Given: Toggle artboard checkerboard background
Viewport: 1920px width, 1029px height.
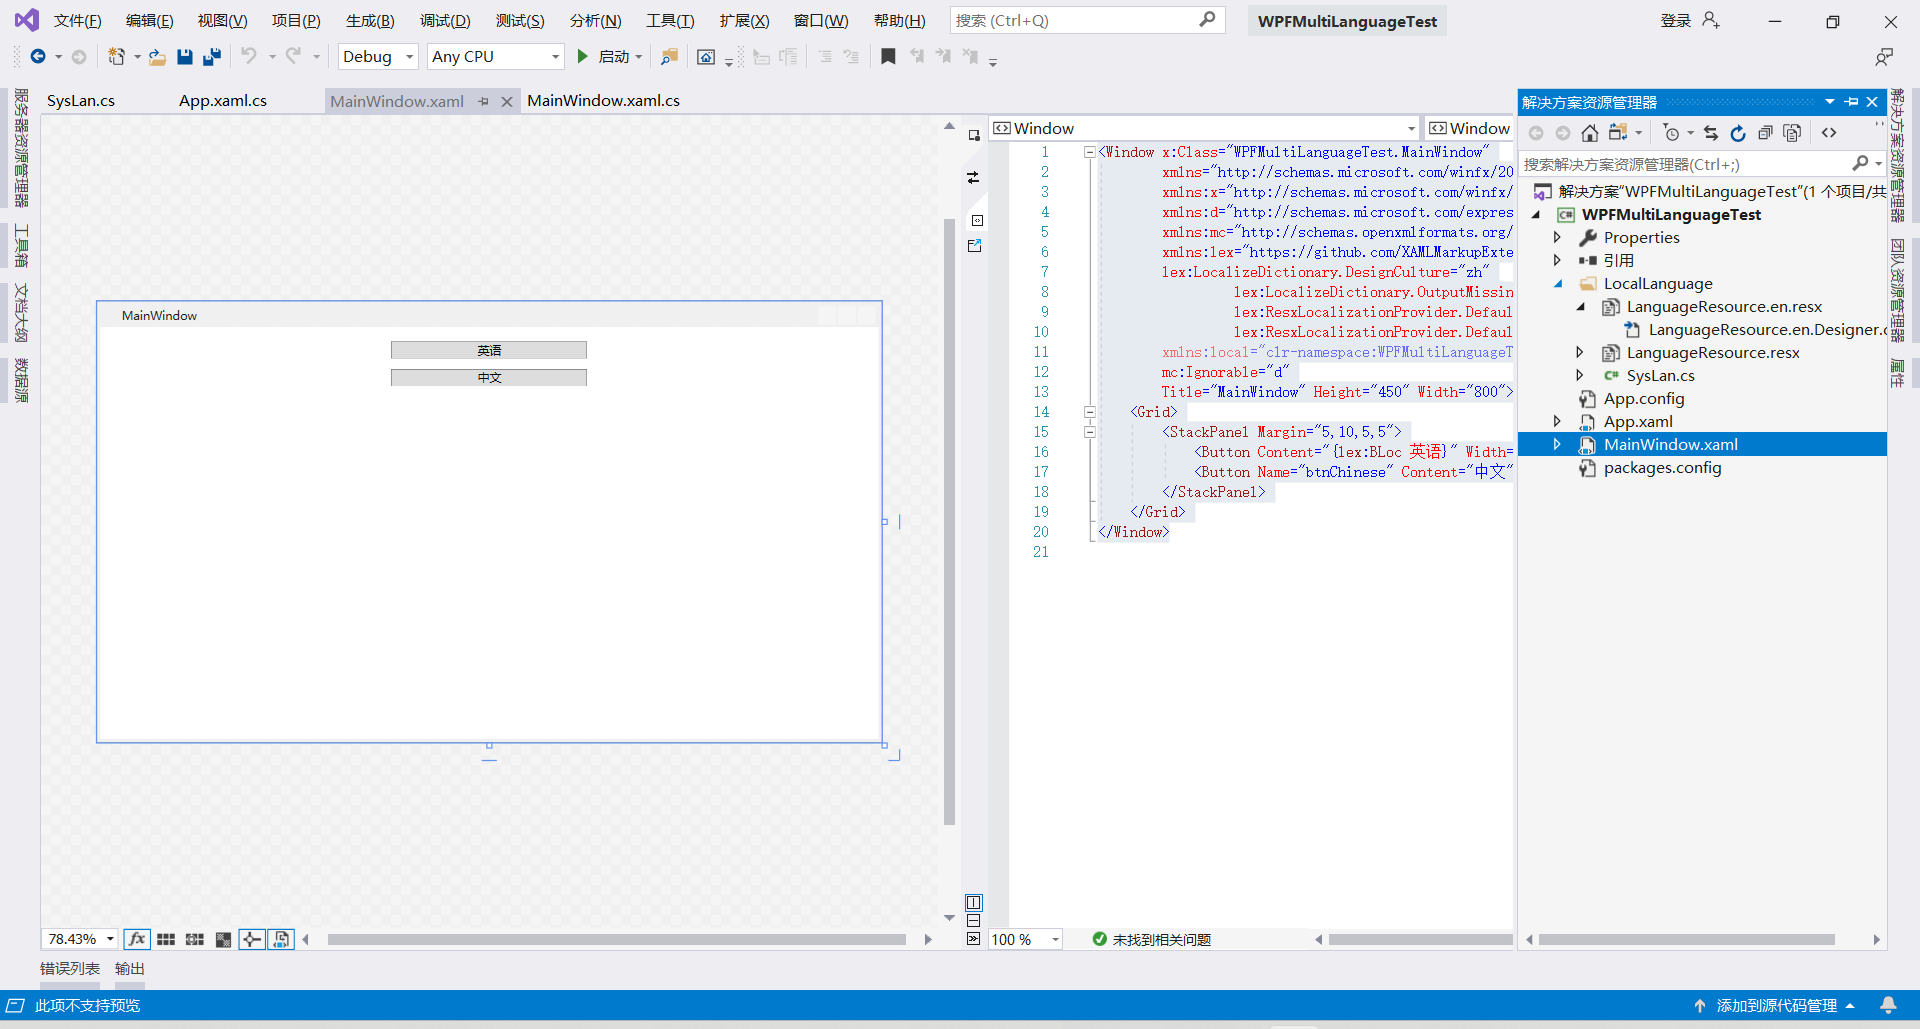Looking at the screenshot, I should (224, 939).
